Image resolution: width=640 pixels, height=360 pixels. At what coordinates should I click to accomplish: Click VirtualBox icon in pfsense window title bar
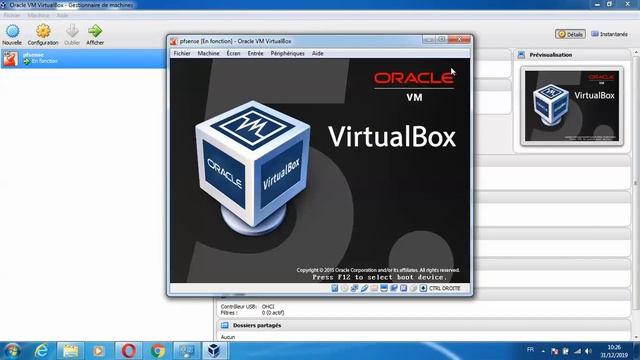173,41
